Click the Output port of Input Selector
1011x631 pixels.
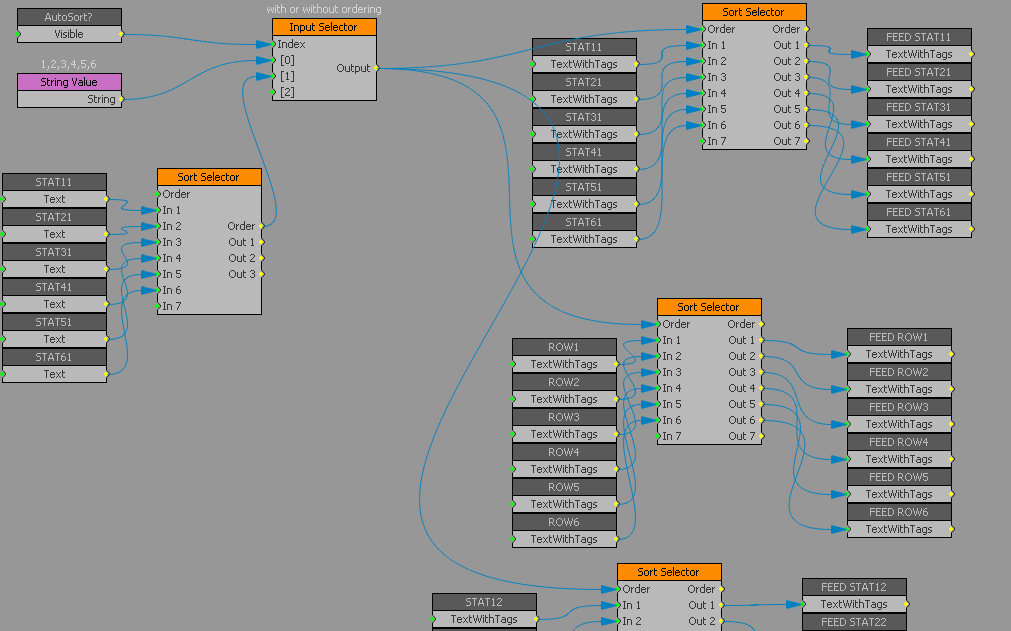click(354, 68)
